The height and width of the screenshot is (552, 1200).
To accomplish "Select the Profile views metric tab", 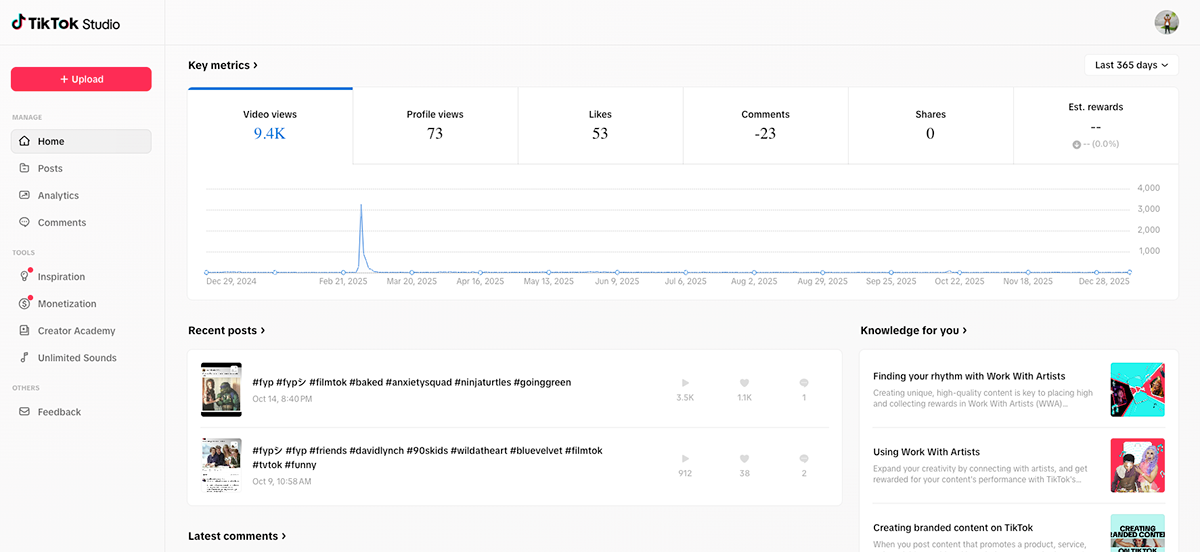I will point(435,125).
